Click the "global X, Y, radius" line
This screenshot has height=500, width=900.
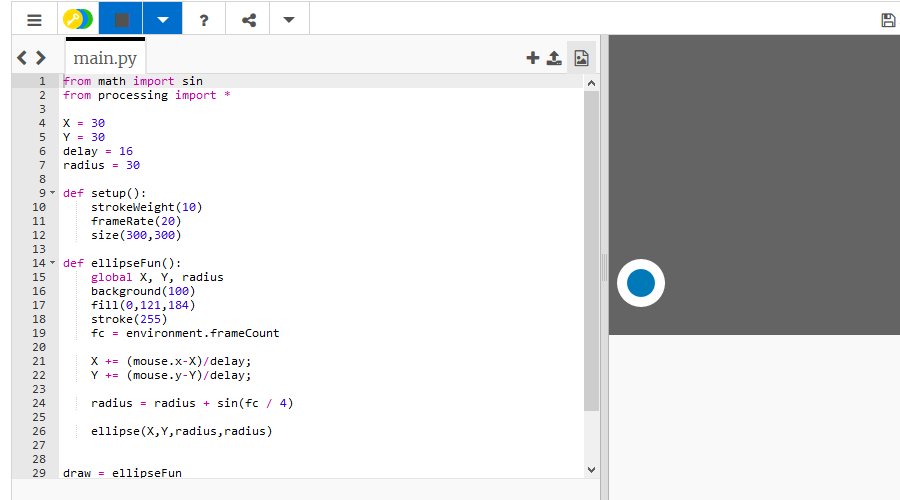pos(157,277)
